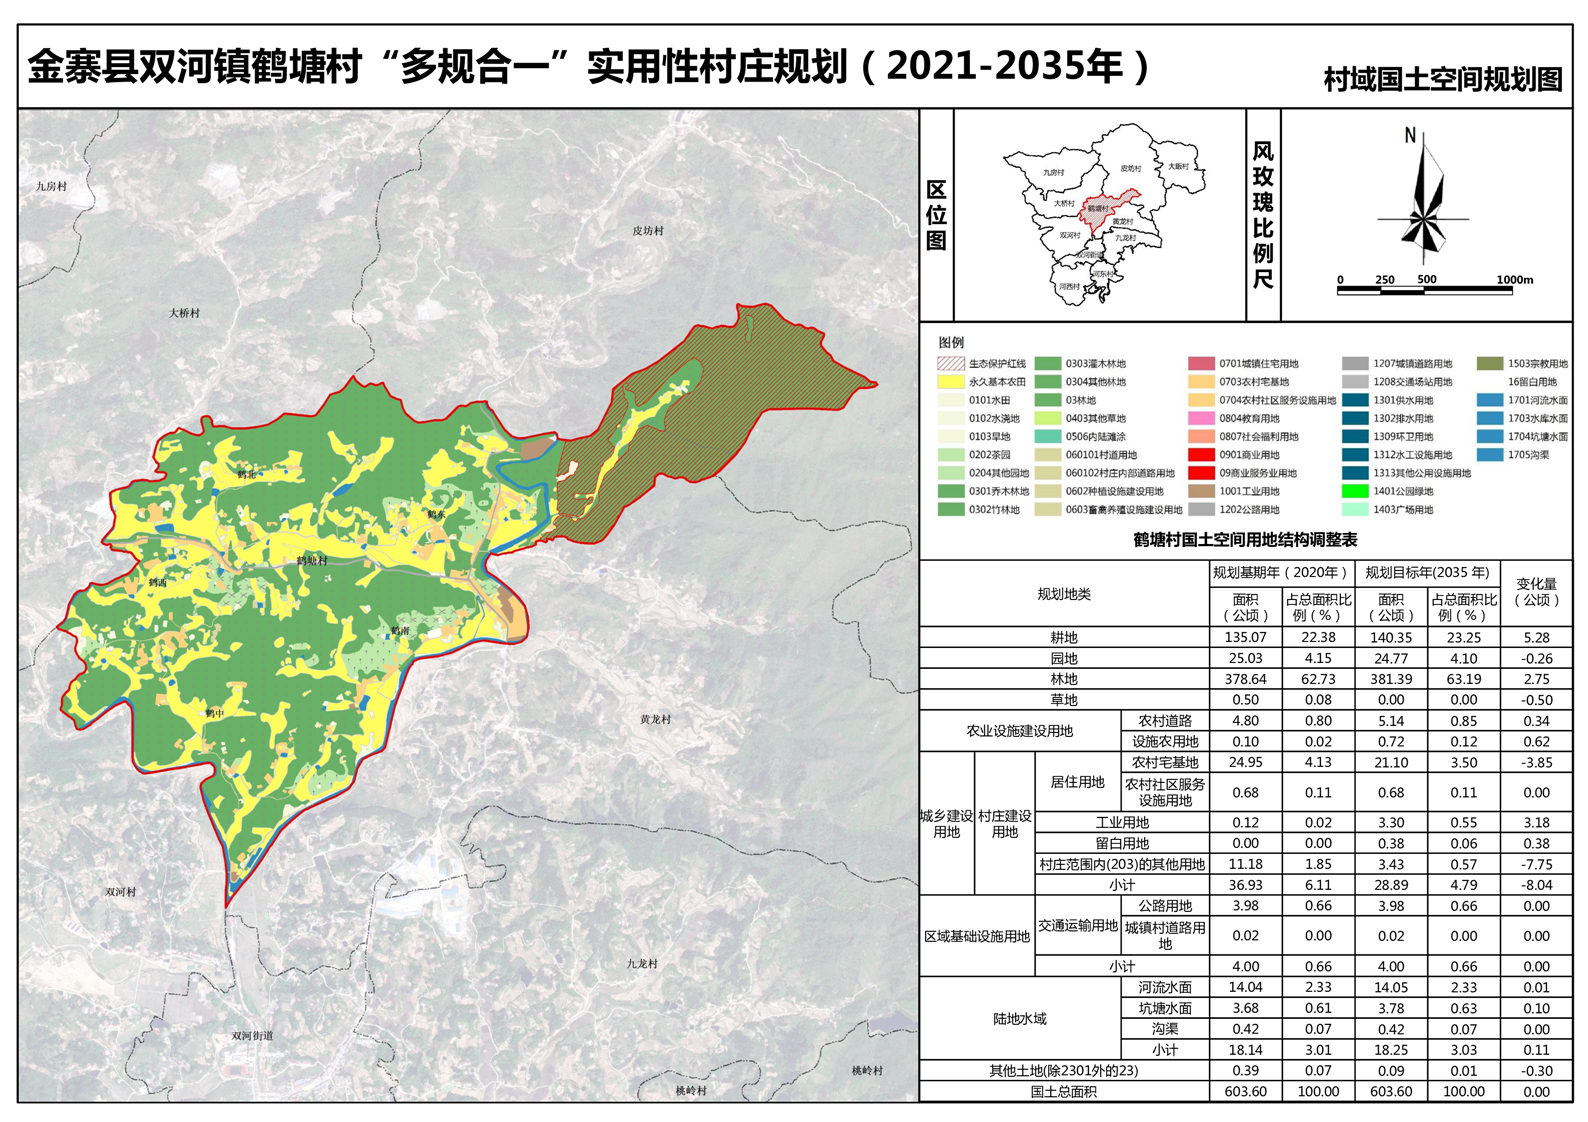Click the 黄龙村 label on the main map
Screen dimensions: 1588x1122
point(656,719)
